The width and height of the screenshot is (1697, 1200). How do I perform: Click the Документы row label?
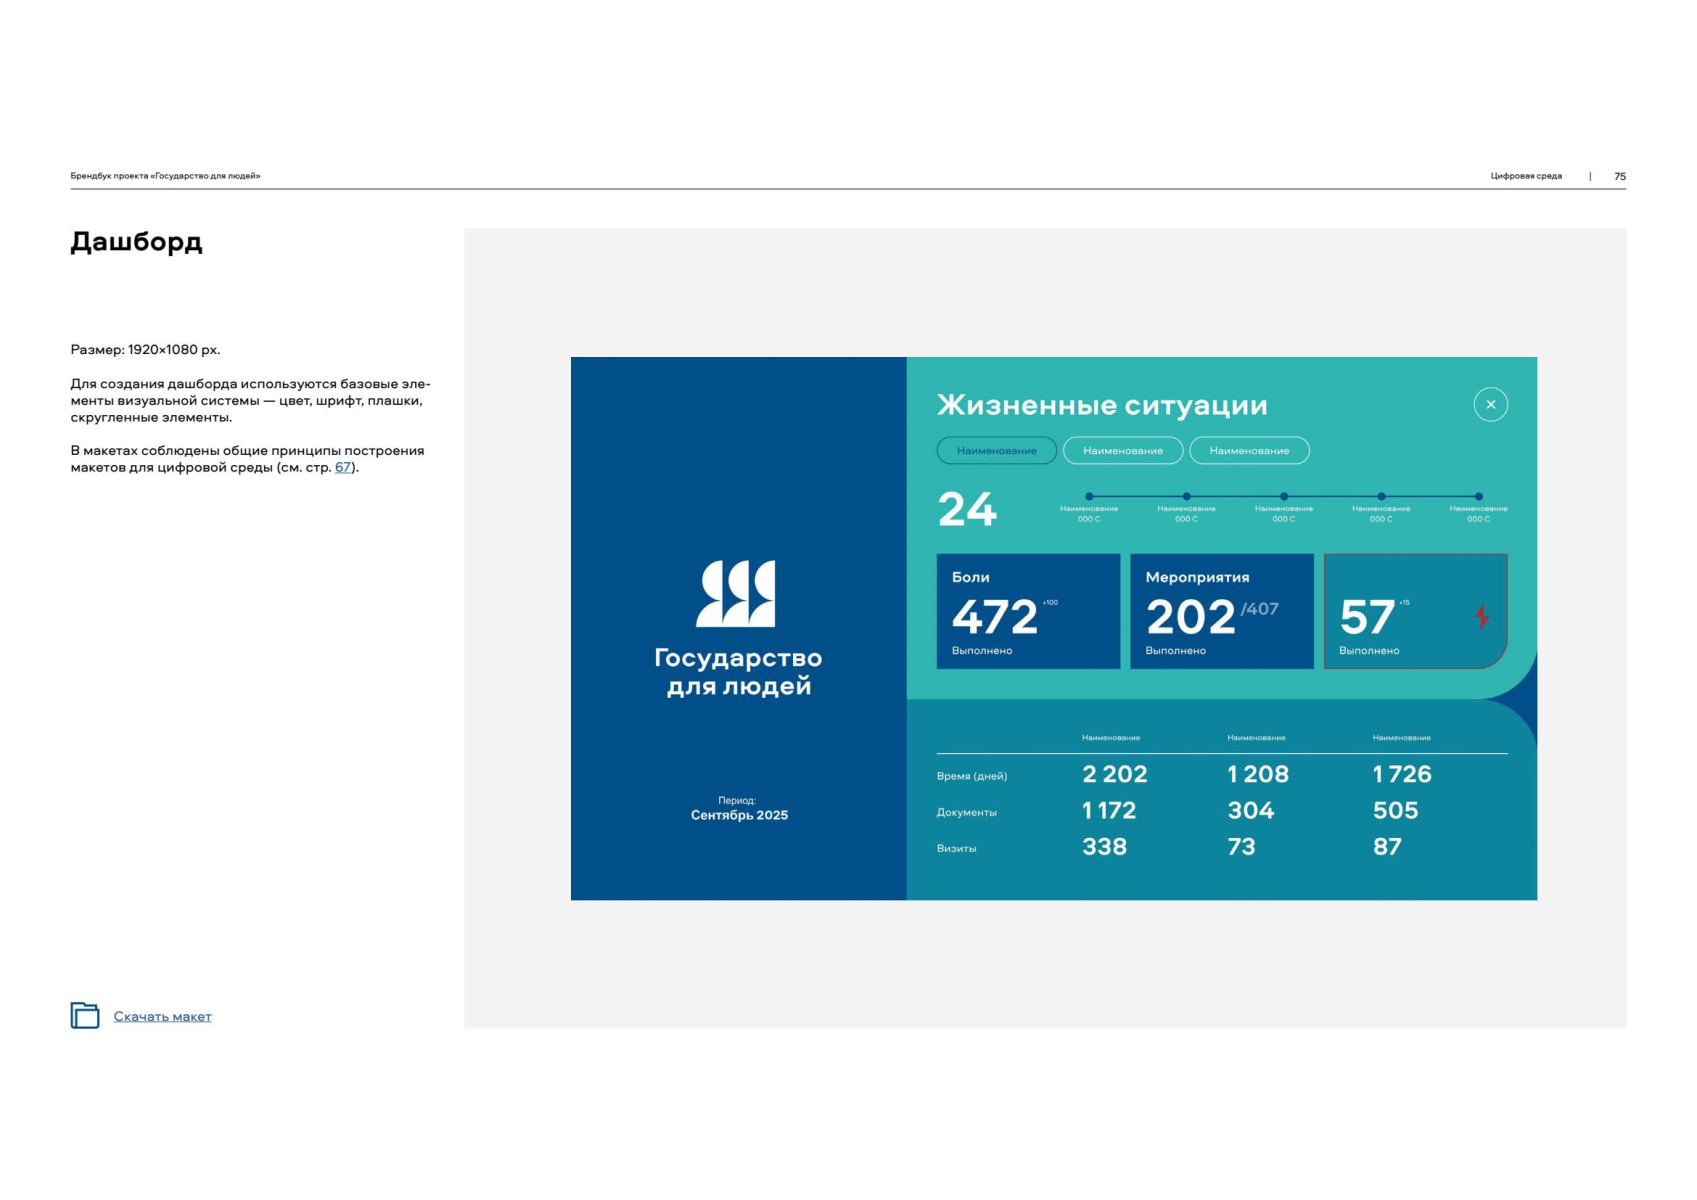coord(966,812)
